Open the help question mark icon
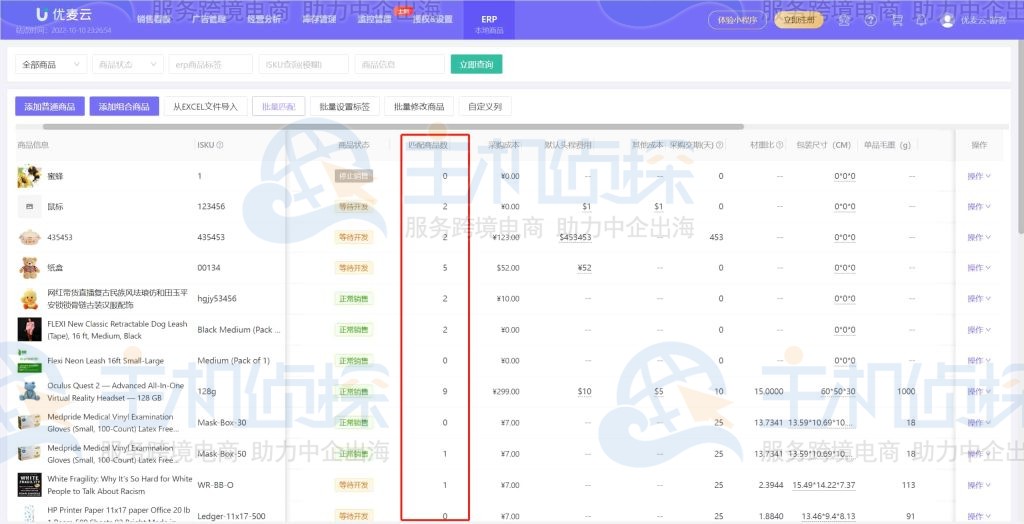This screenshot has height=524, width=1024. 871,20
